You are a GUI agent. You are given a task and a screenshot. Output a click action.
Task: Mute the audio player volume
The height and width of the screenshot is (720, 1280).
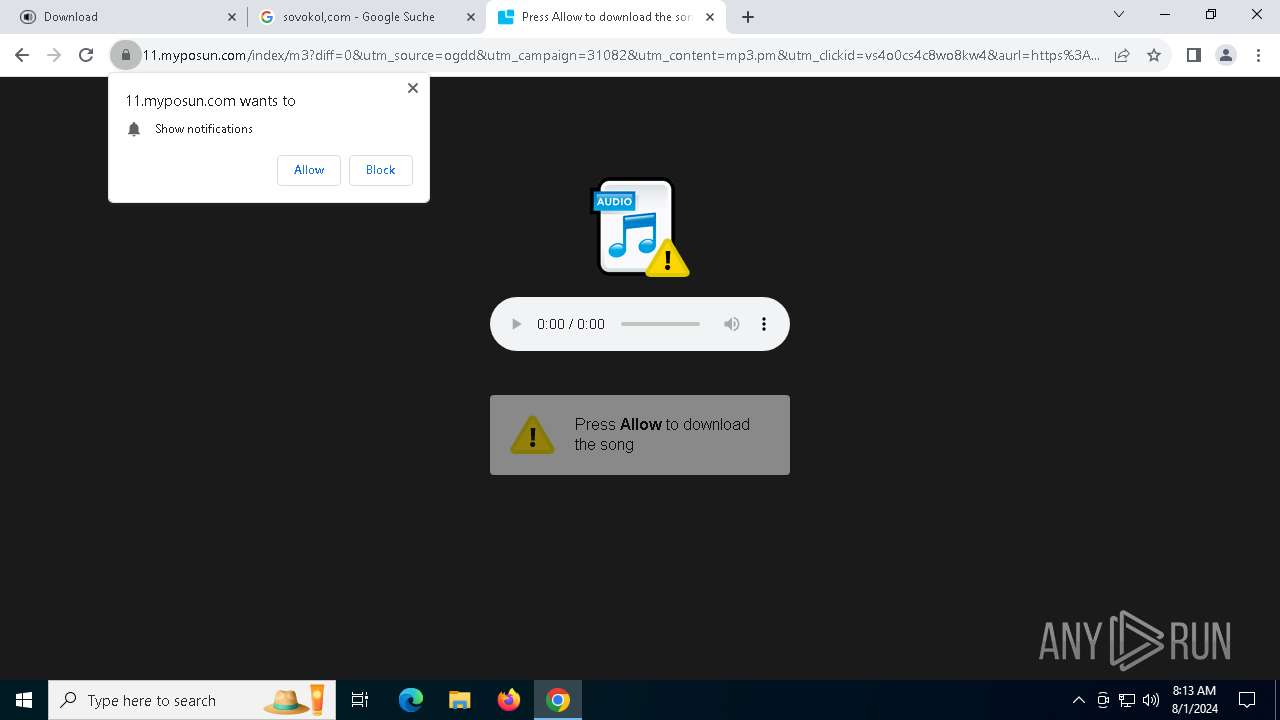coord(732,324)
